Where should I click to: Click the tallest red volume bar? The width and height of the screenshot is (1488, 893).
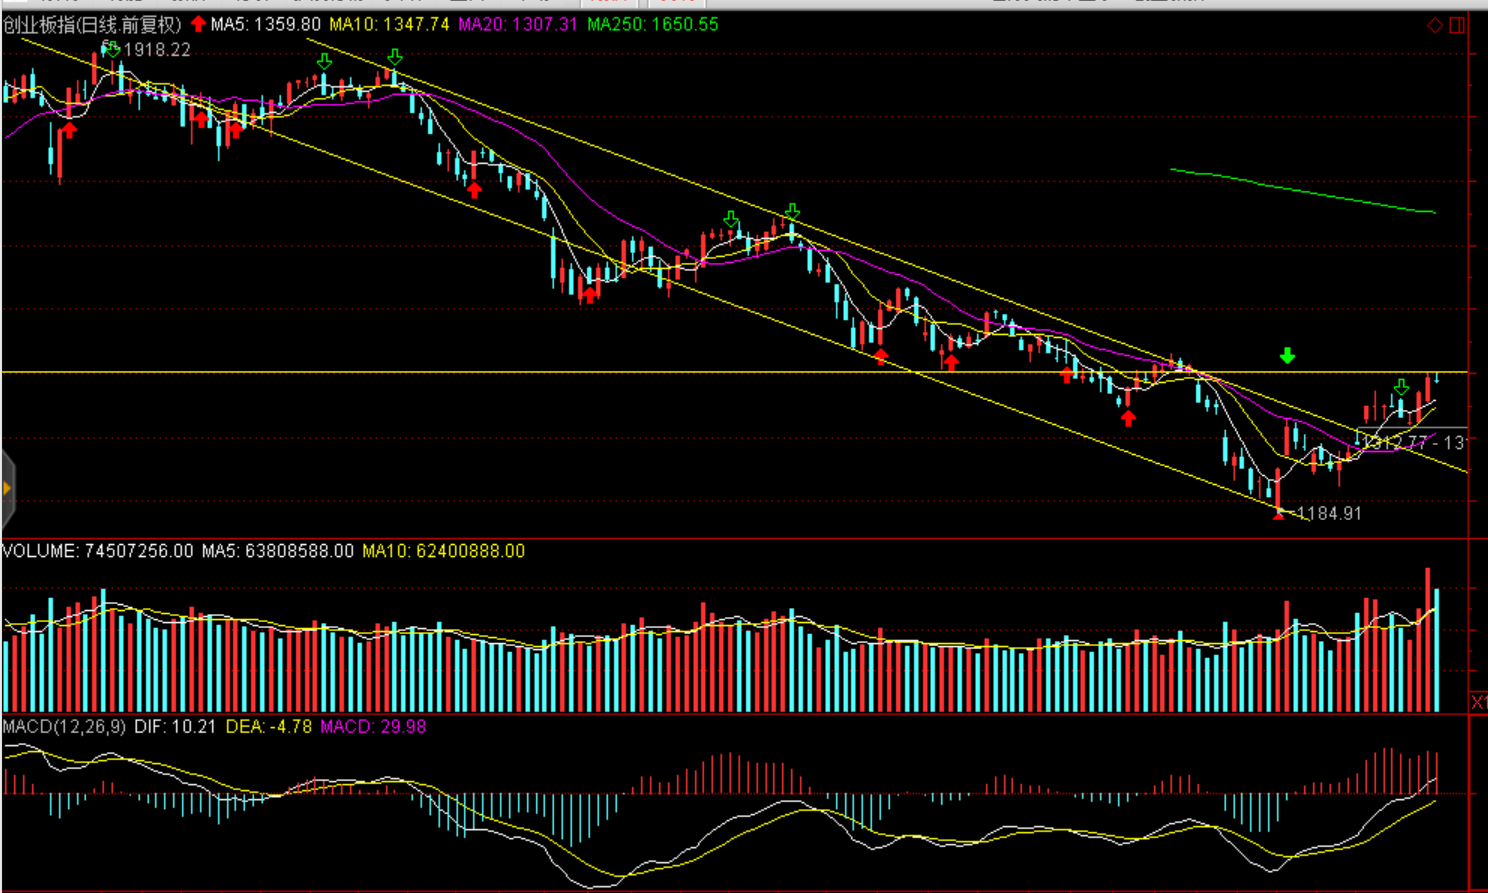[1427, 640]
